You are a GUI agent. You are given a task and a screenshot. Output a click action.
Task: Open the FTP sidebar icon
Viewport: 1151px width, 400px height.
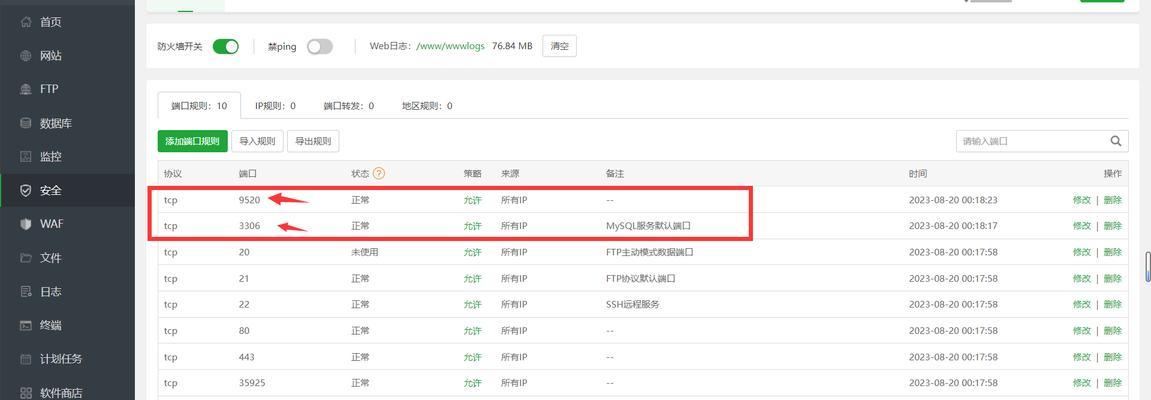click(x=26, y=89)
